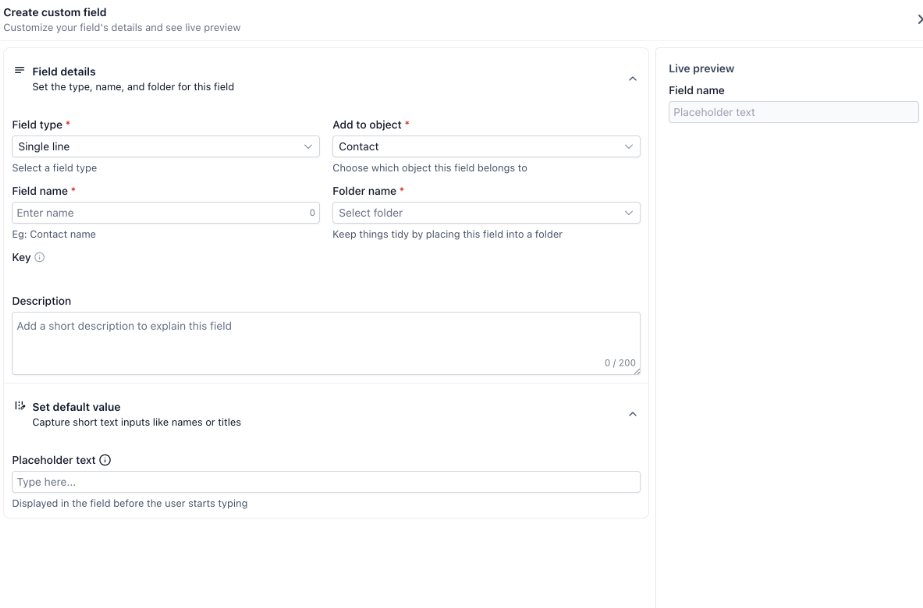923x608 pixels.
Task: Click the Field details section heading
Action: pyautogui.click(x=64, y=72)
